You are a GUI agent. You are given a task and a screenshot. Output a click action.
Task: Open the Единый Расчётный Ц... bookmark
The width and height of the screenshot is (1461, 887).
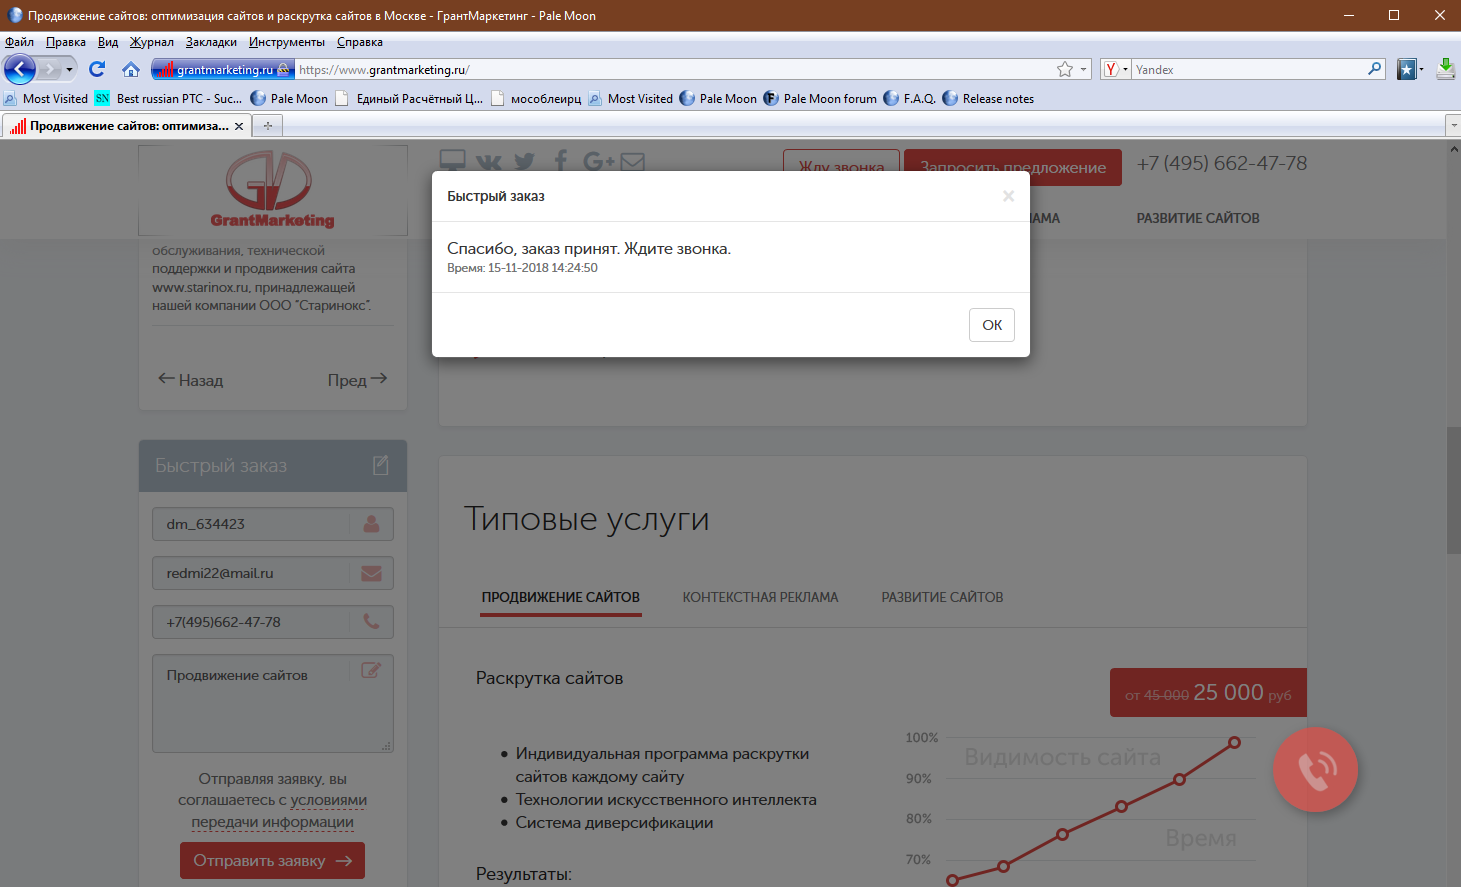pyautogui.click(x=409, y=98)
